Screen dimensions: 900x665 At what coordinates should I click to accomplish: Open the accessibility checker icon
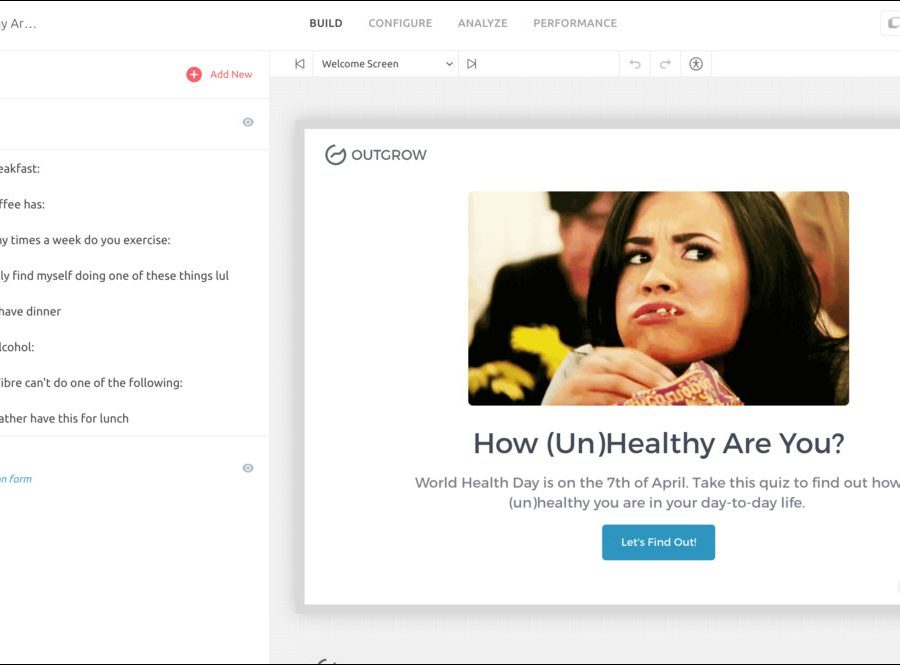click(696, 64)
